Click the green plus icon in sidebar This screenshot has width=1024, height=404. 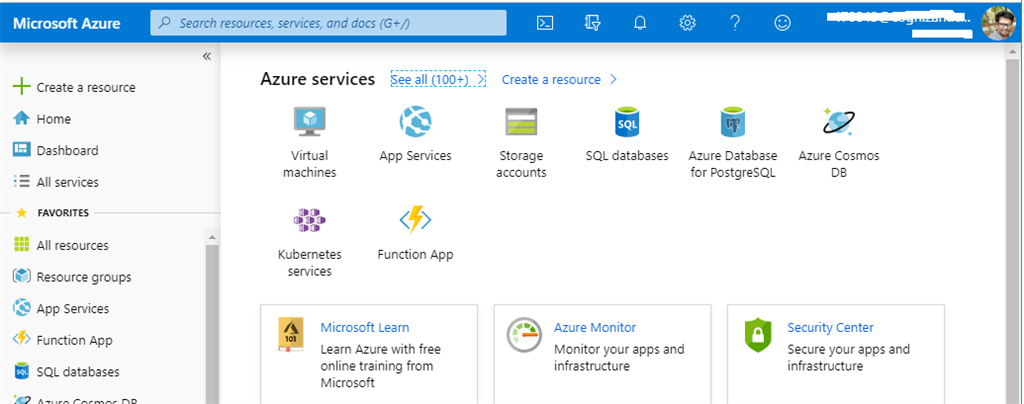tap(22, 87)
